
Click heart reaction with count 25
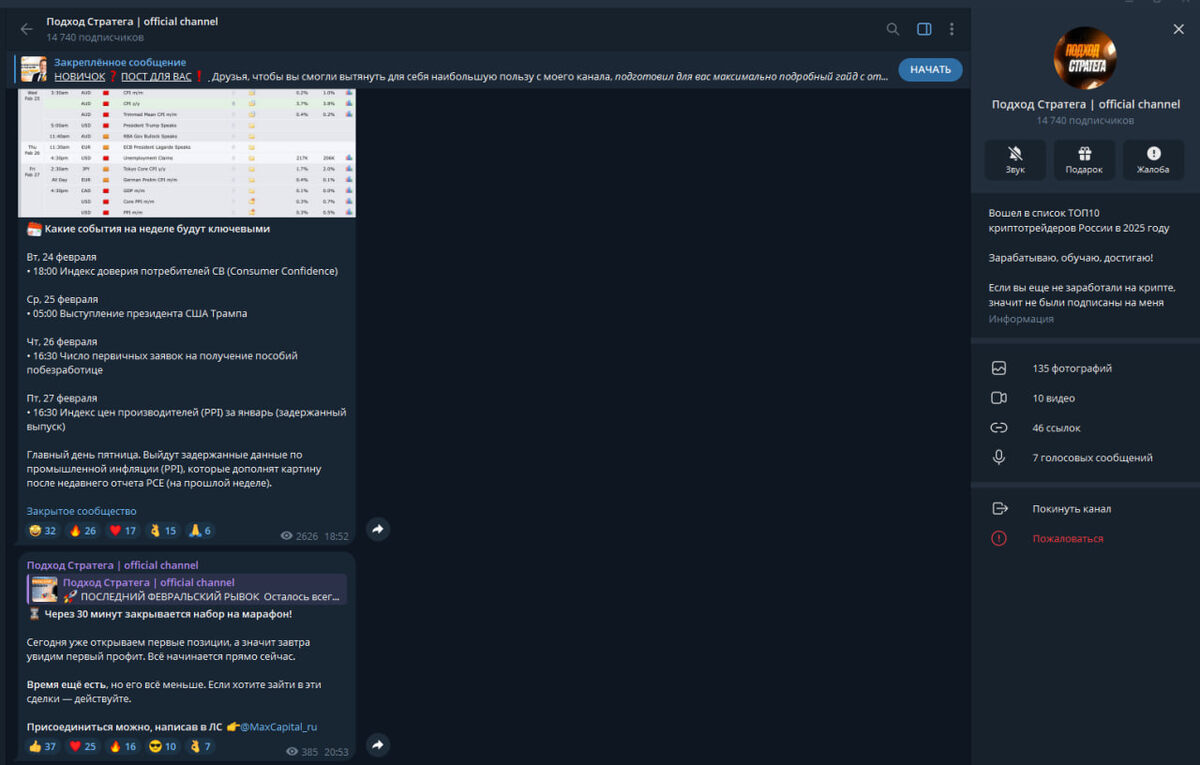[83, 747]
